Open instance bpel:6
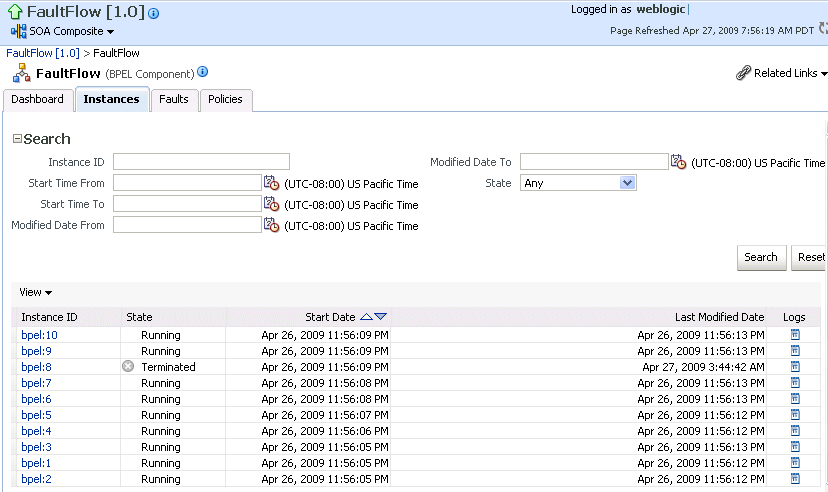 coord(36,399)
